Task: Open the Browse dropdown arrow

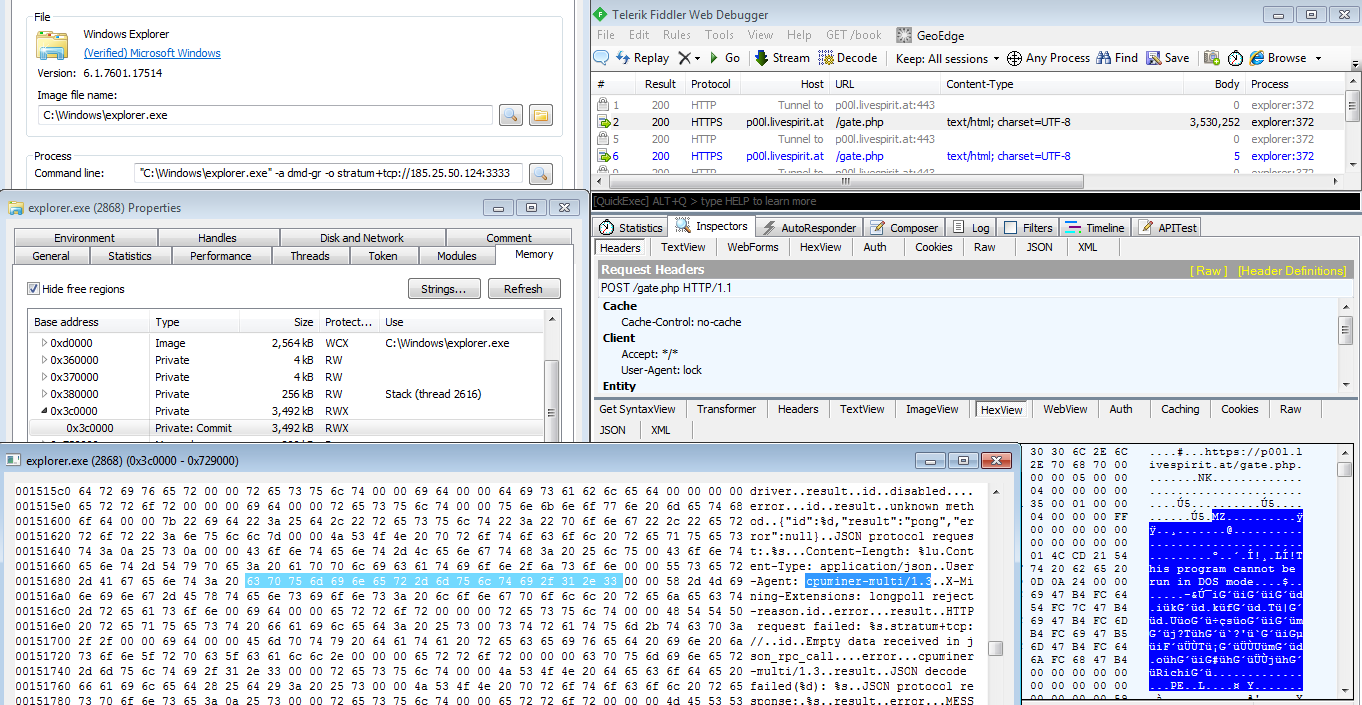Action: click(x=1318, y=58)
